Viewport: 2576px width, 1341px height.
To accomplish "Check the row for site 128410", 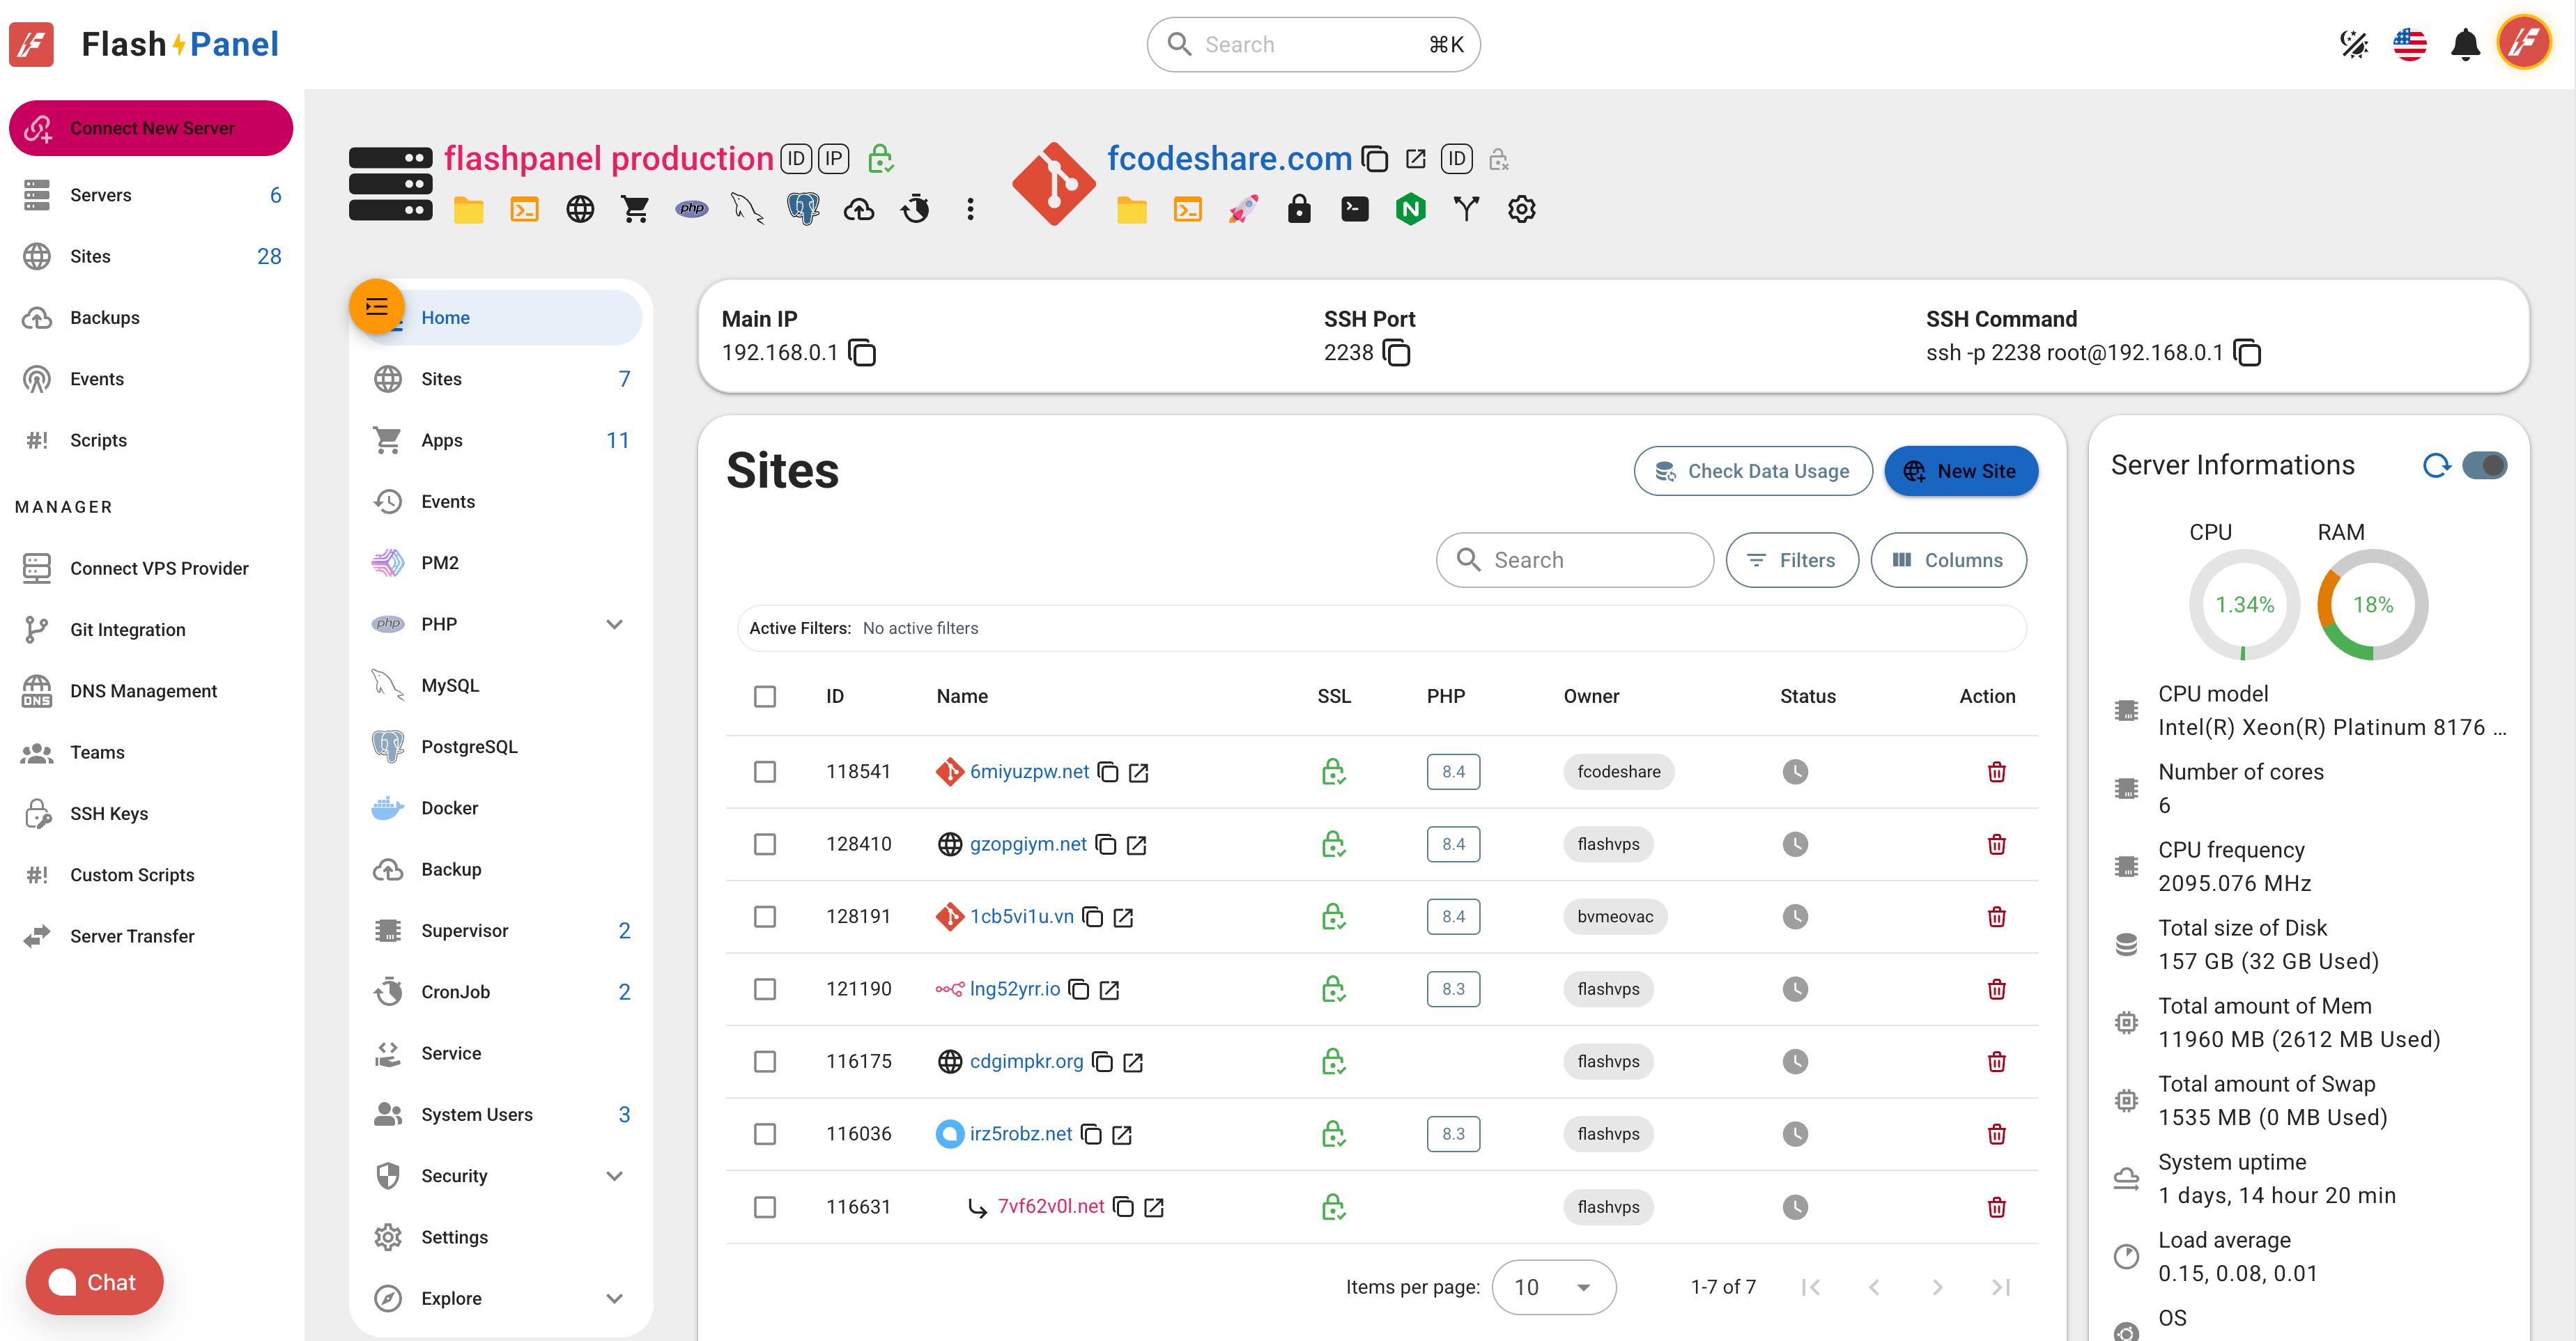I will [x=765, y=845].
